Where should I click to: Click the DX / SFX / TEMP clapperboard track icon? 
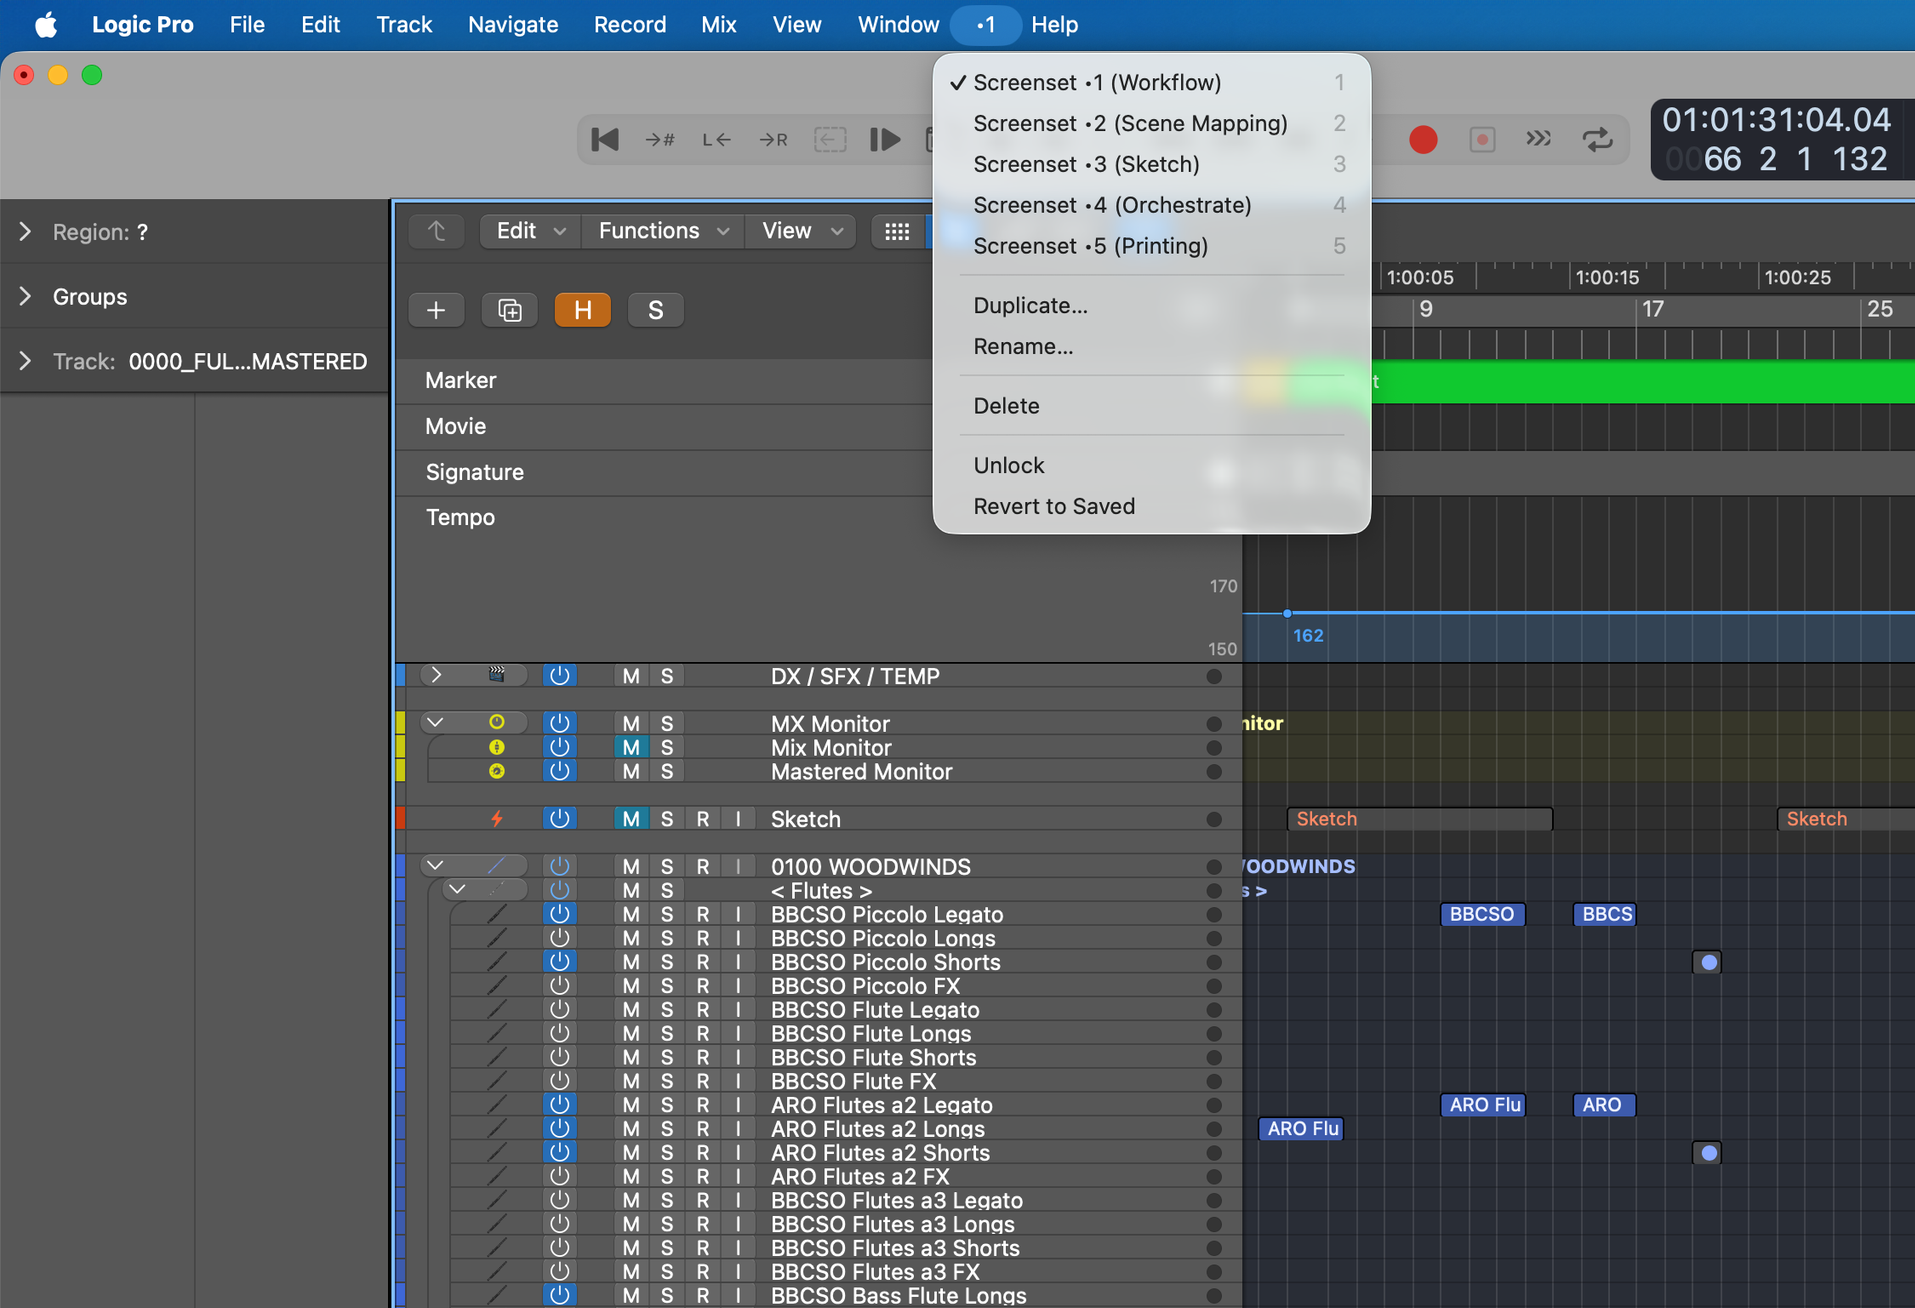coord(496,675)
